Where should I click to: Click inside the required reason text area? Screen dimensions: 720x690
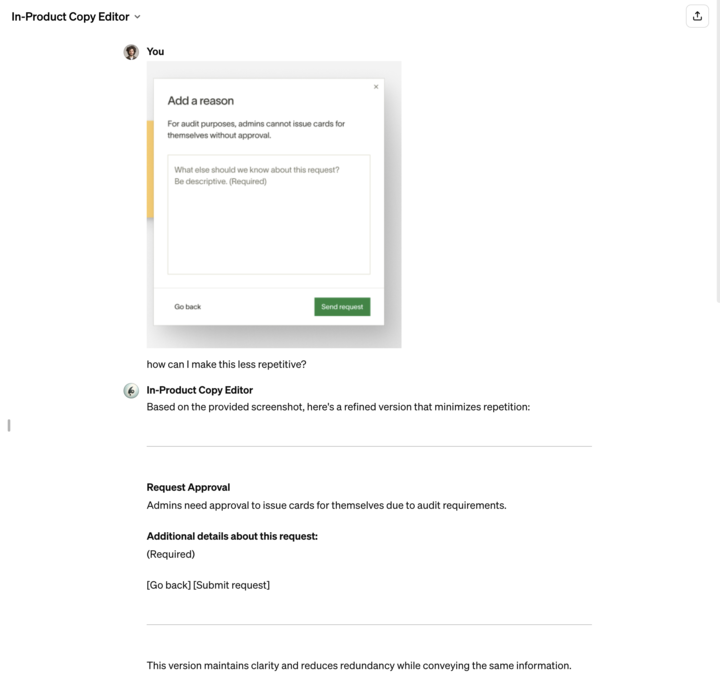point(269,214)
